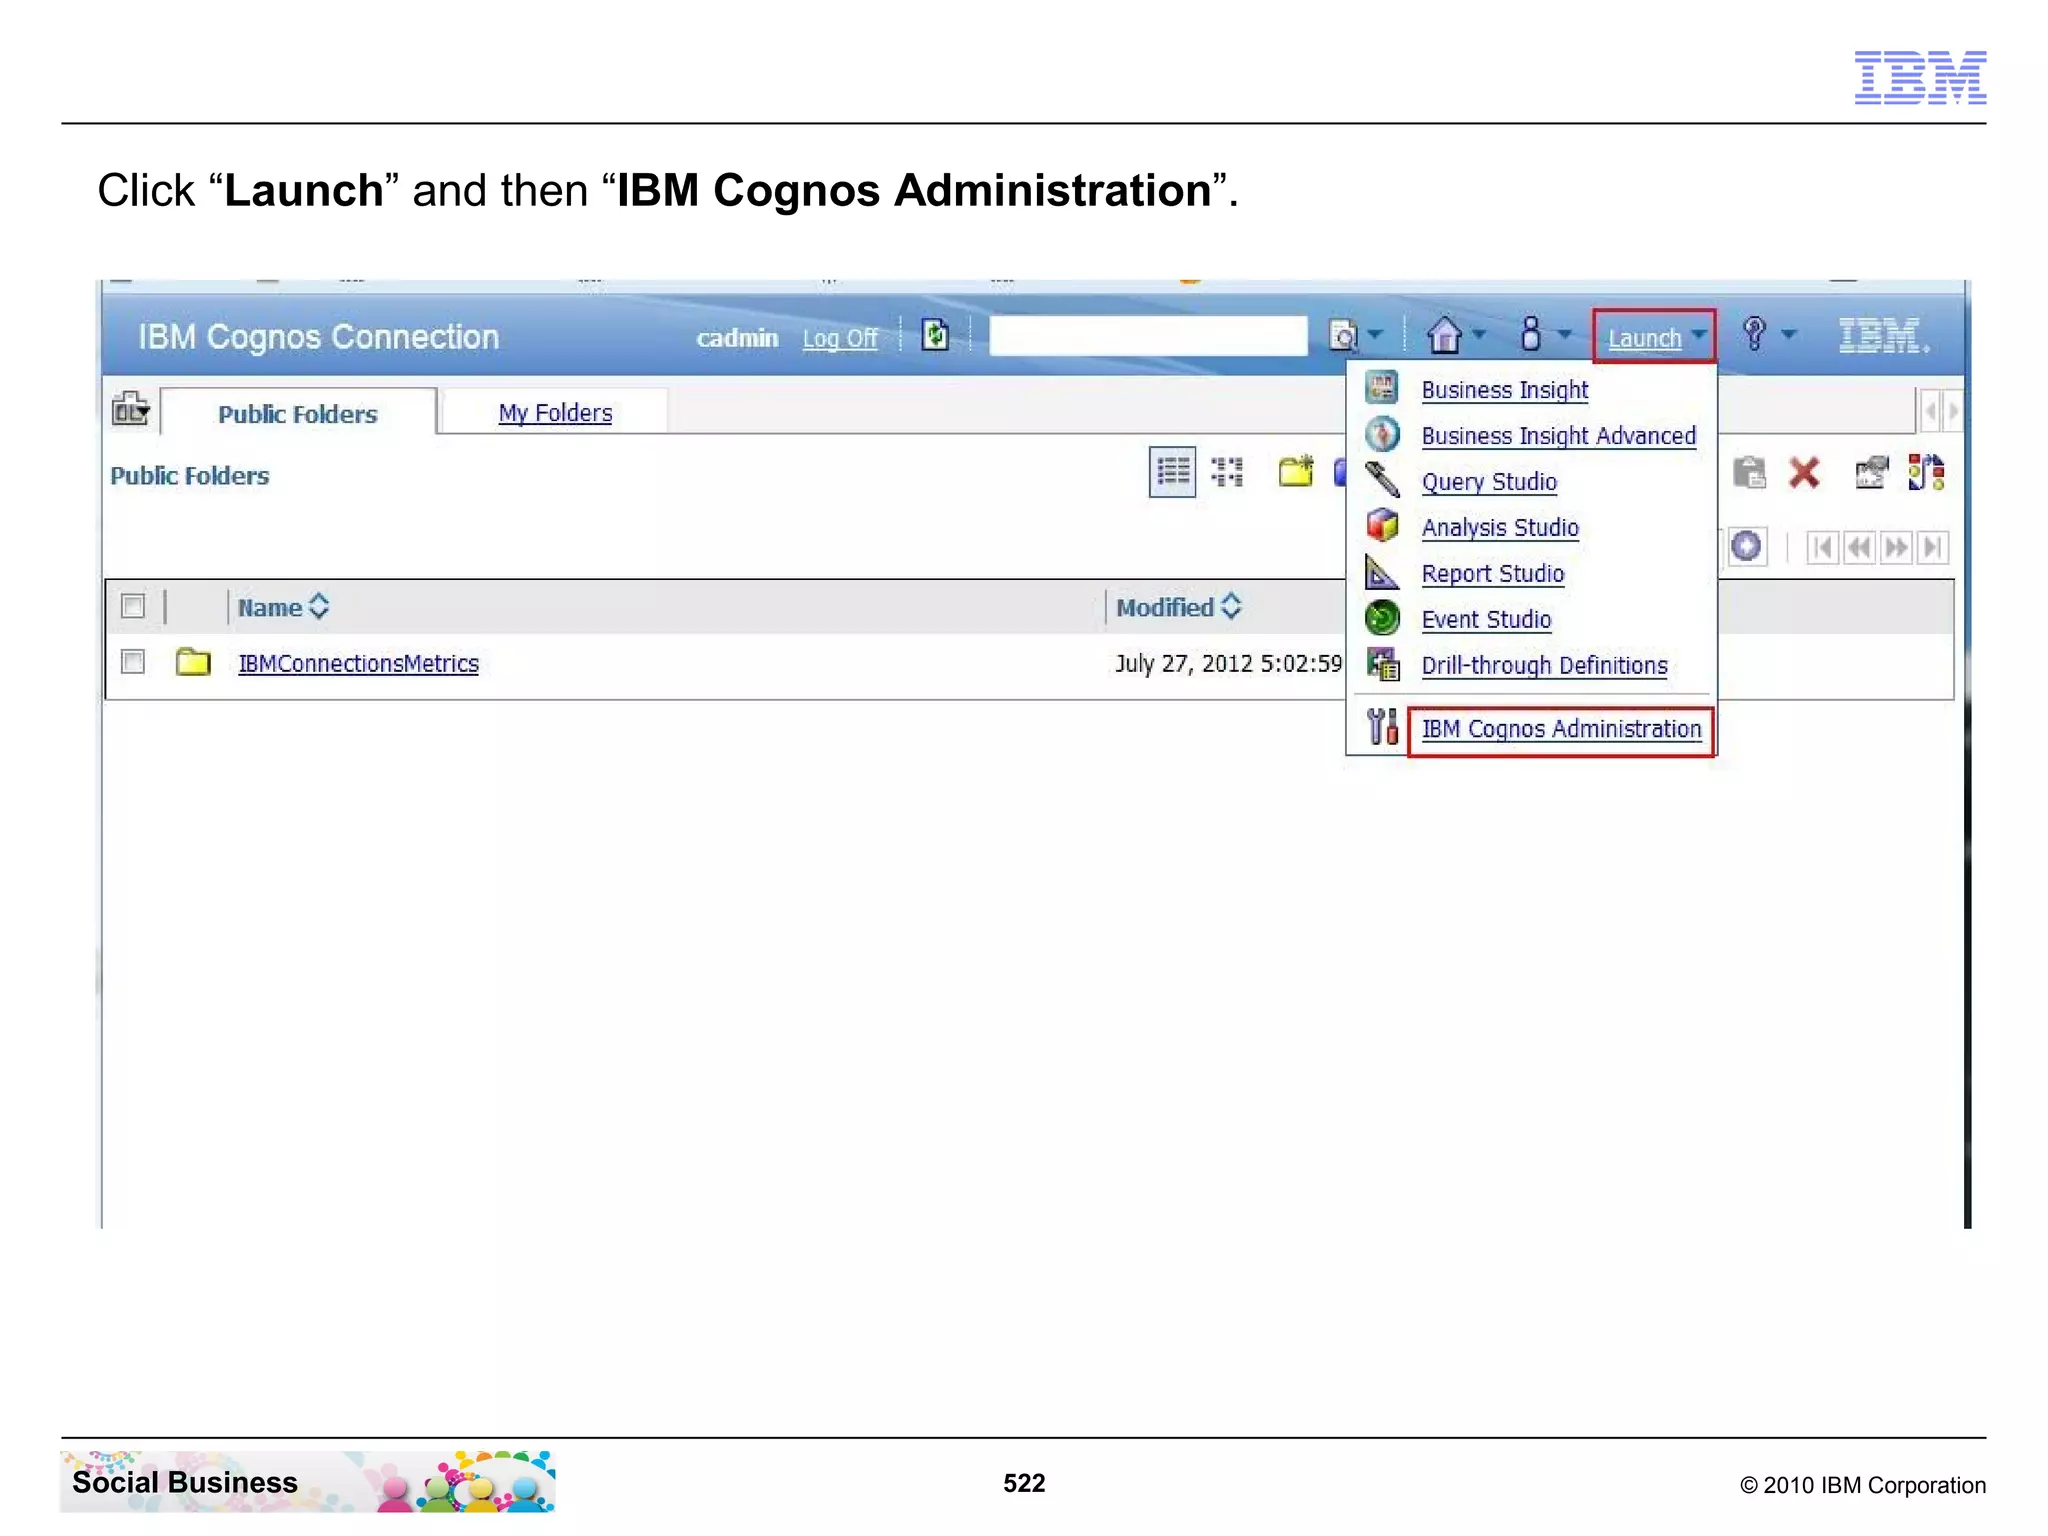Click the cadmin username text
The image size is (2048, 1536).
click(x=737, y=338)
